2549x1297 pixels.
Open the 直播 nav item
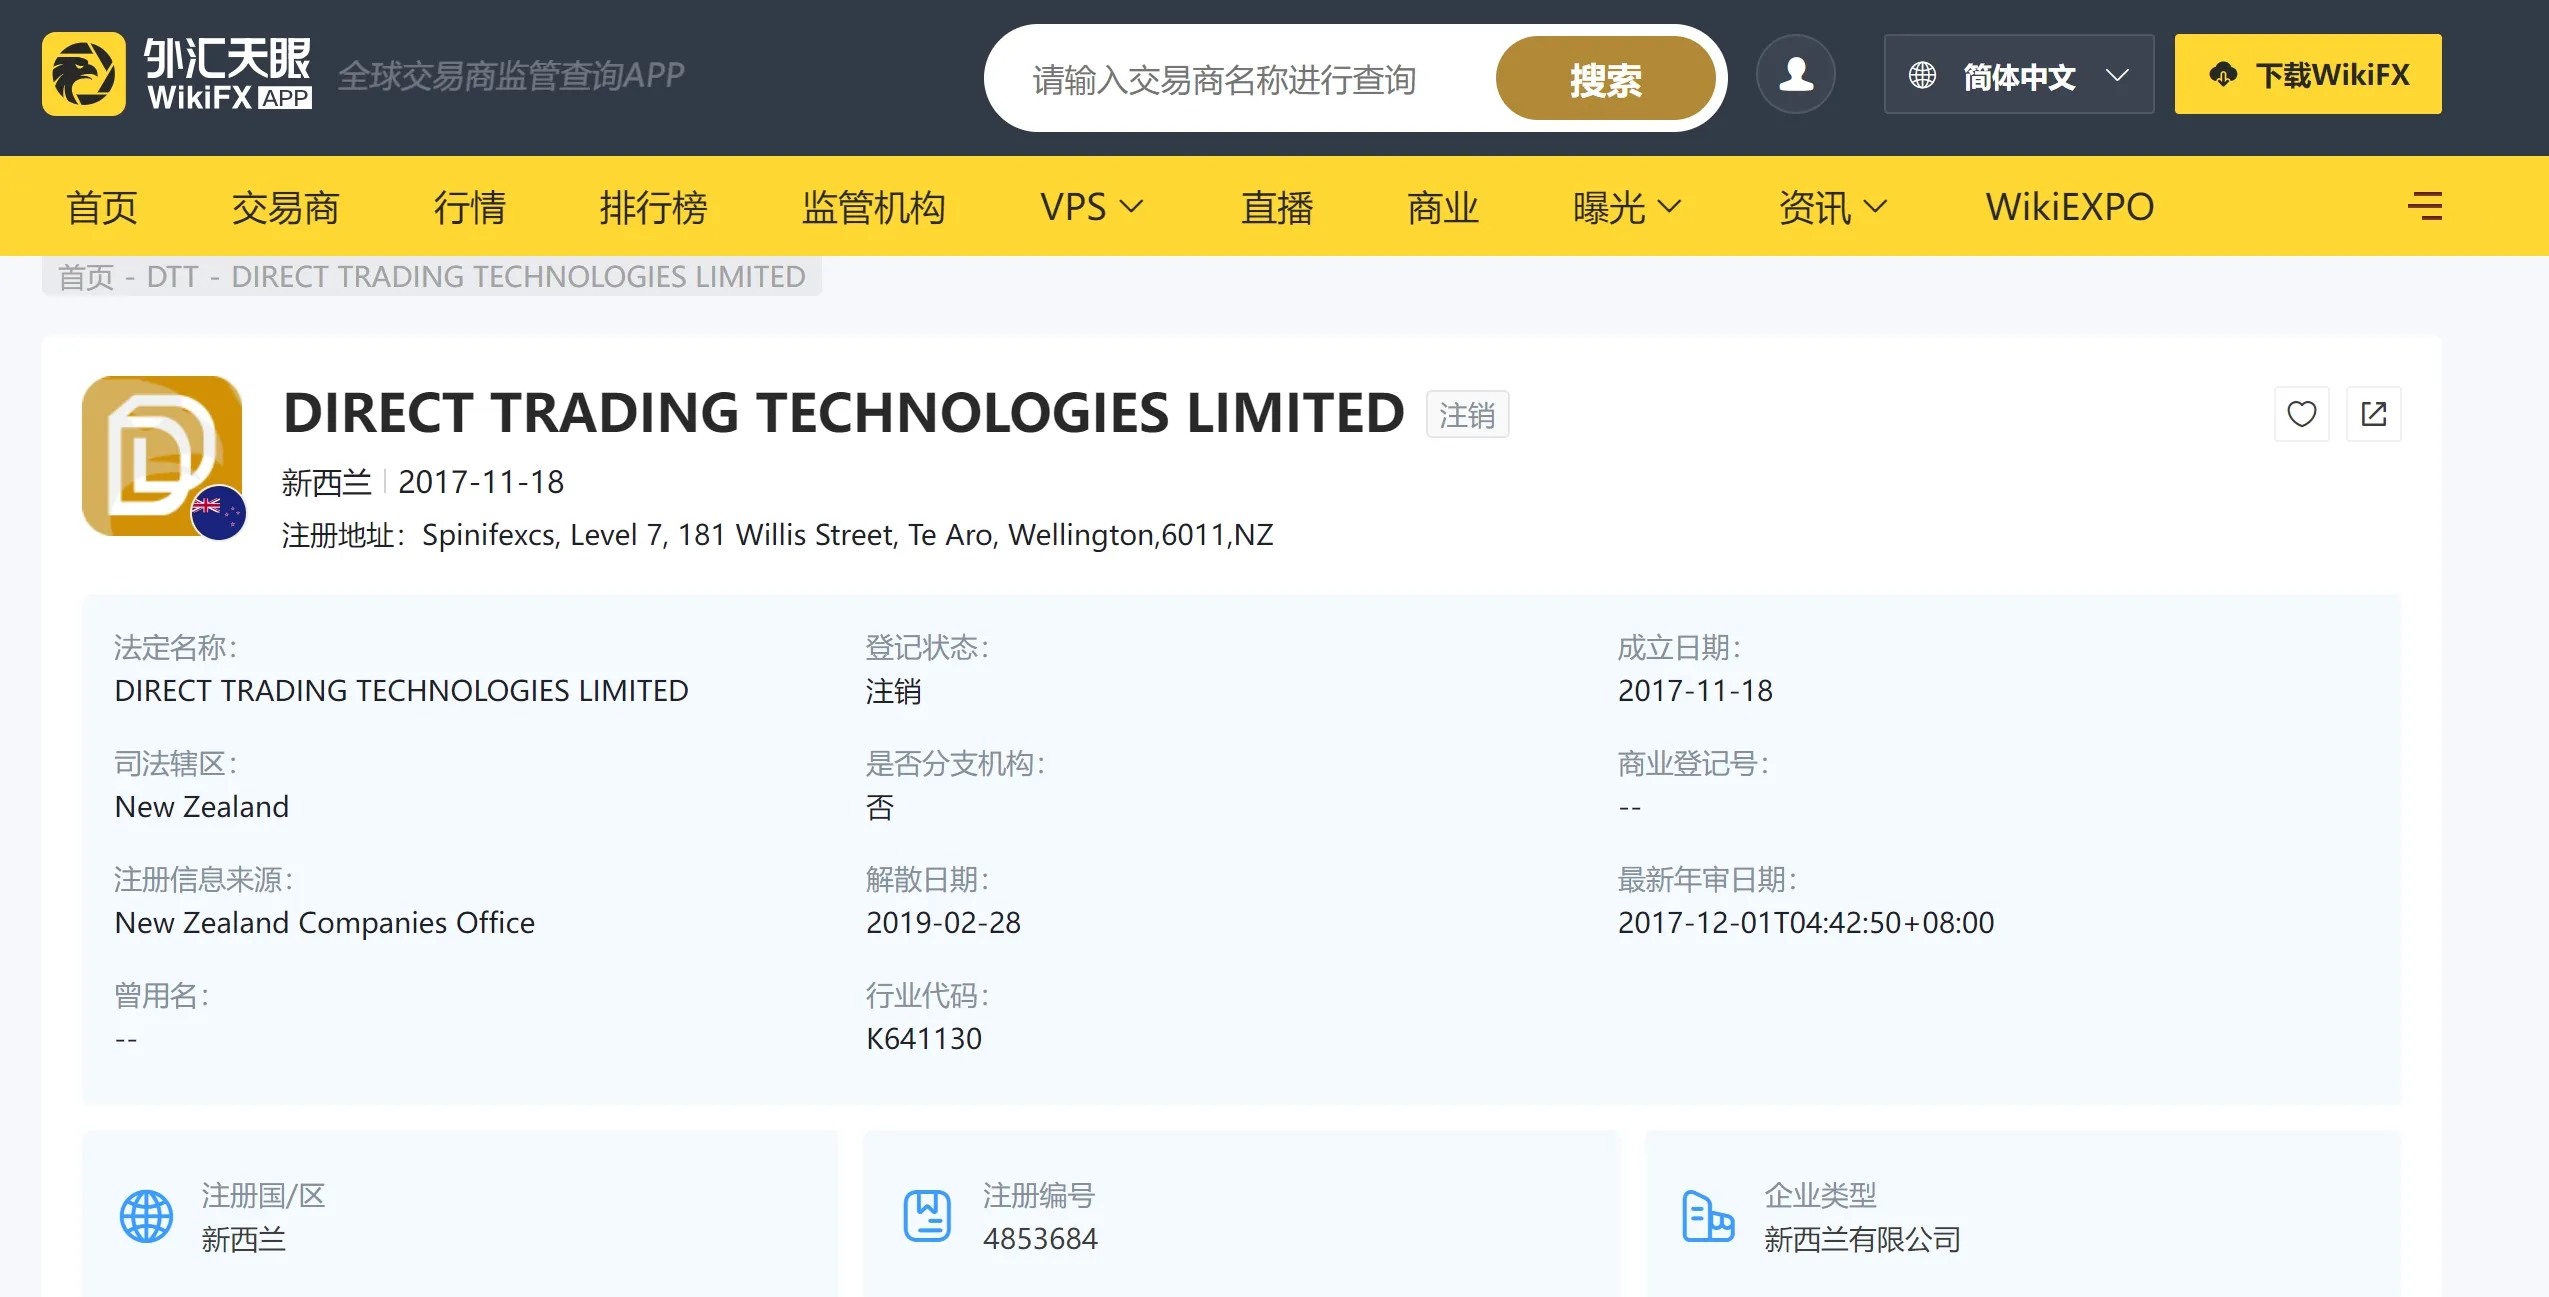tap(1277, 207)
